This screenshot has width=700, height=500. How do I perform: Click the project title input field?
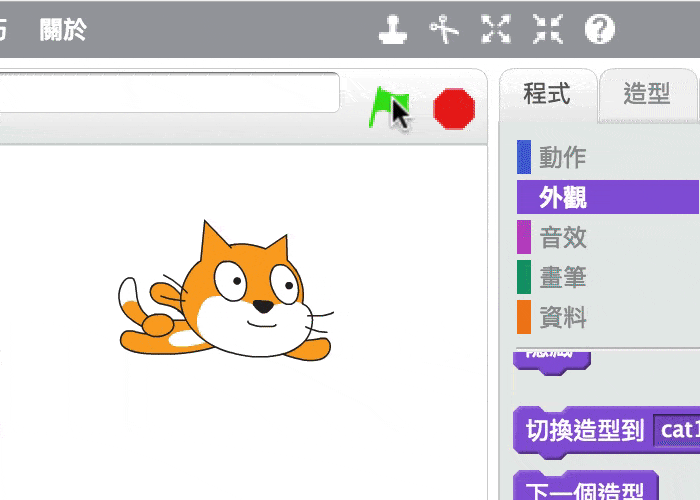(x=169, y=92)
